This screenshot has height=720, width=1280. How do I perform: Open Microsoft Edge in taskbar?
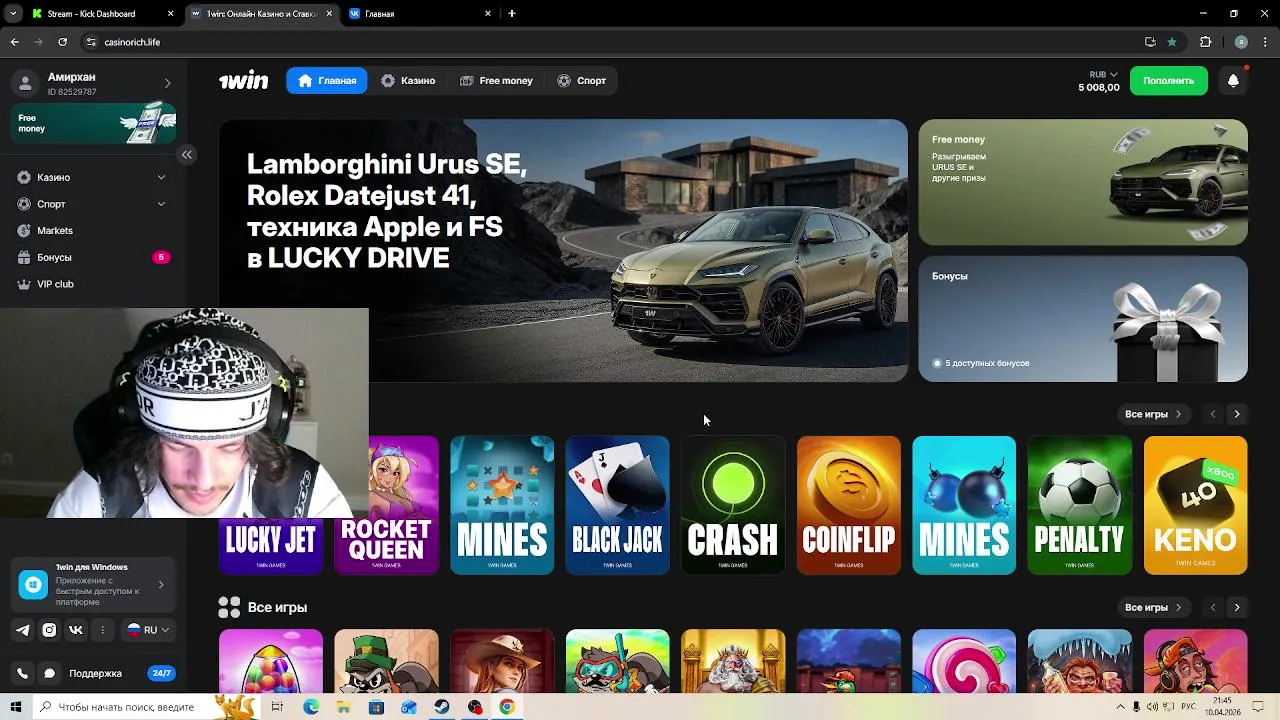(x=311, y=707)
